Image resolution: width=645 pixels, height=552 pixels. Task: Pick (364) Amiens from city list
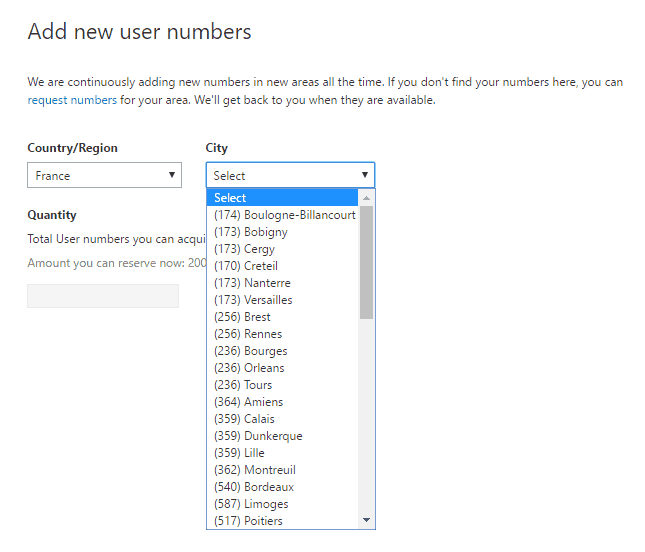point(248,402)
